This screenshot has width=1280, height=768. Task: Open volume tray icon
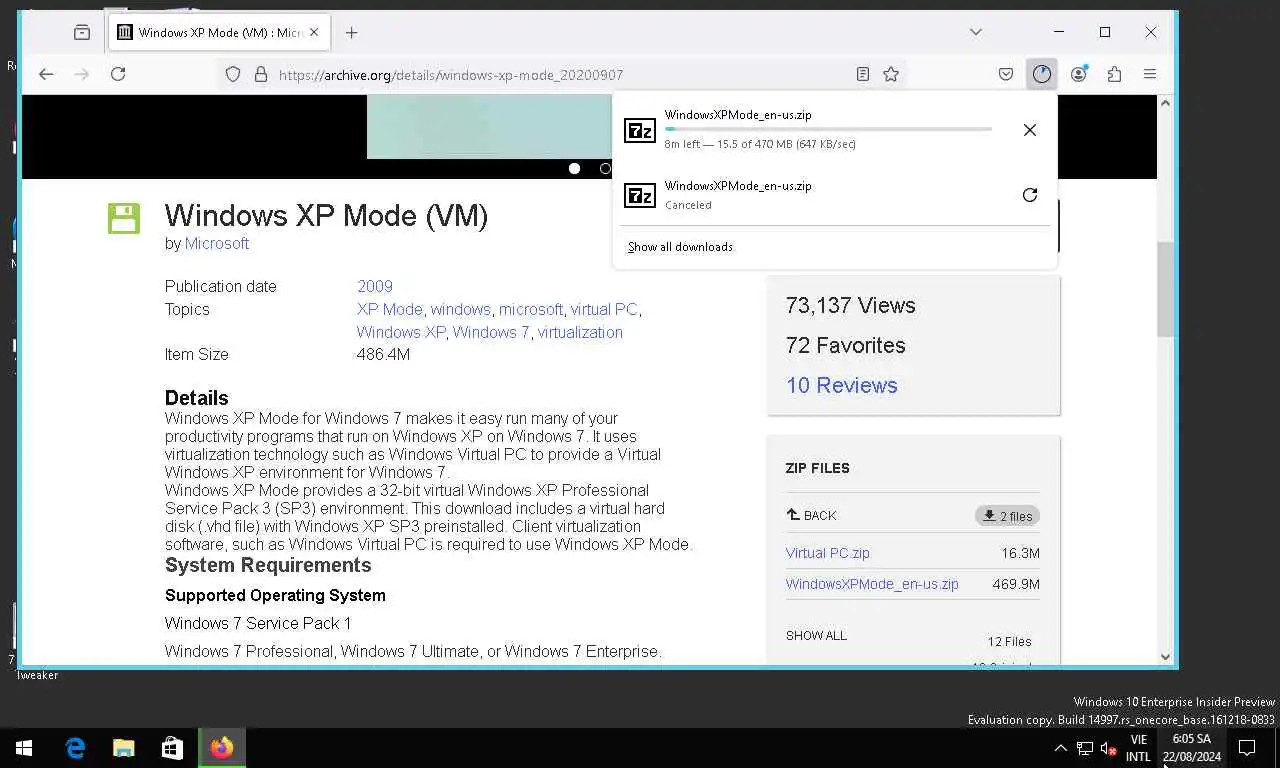[1108, 748]
